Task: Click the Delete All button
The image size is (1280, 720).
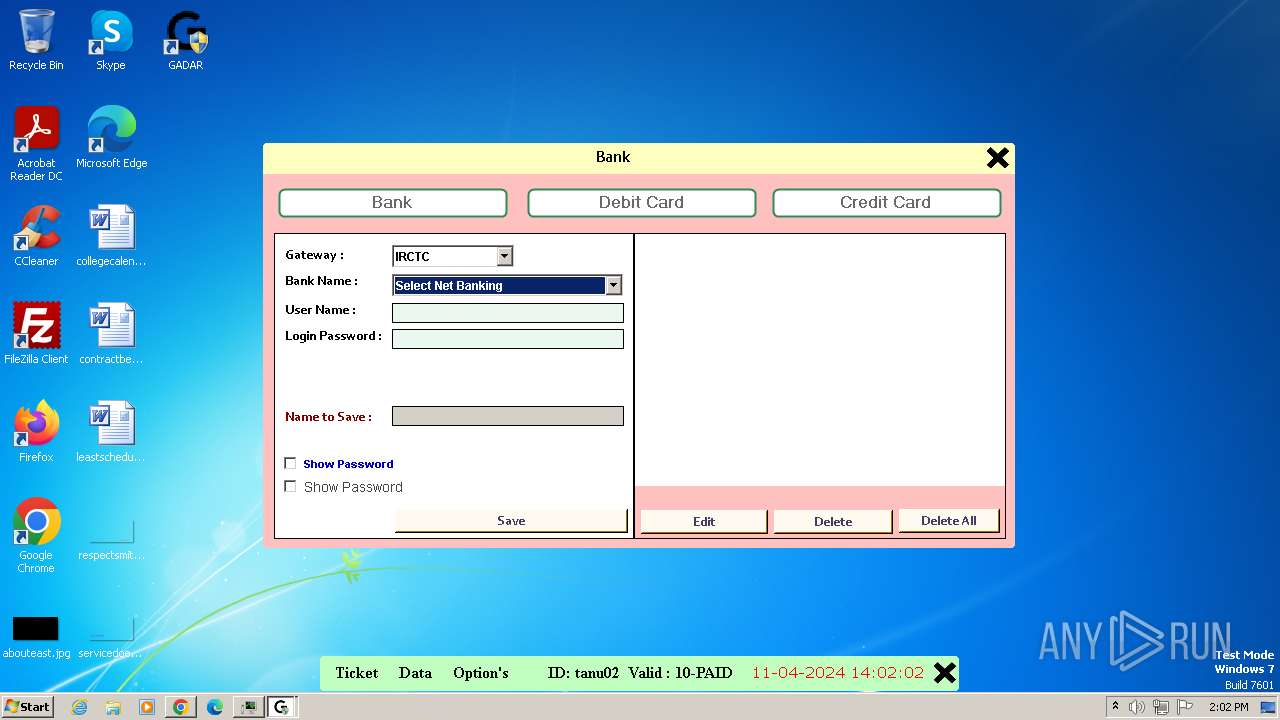Action: click(x=949, y=520)
